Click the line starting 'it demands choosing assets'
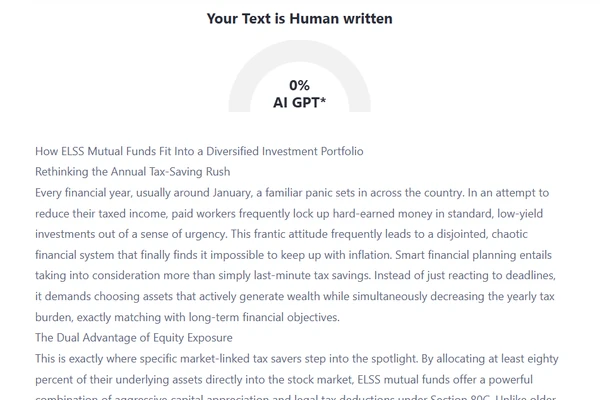Viewport: 600px width, 400px height. 295,296
